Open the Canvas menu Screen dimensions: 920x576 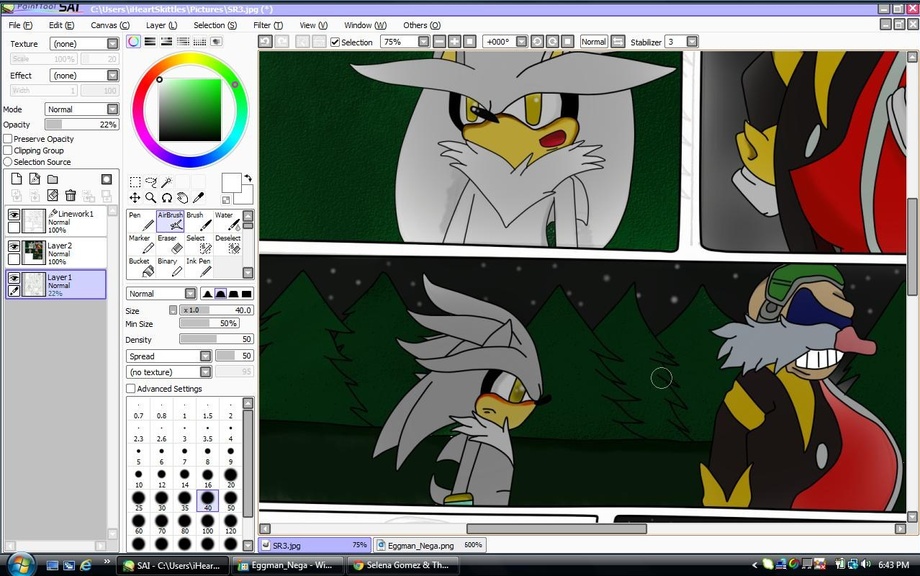tap(110, 25)
